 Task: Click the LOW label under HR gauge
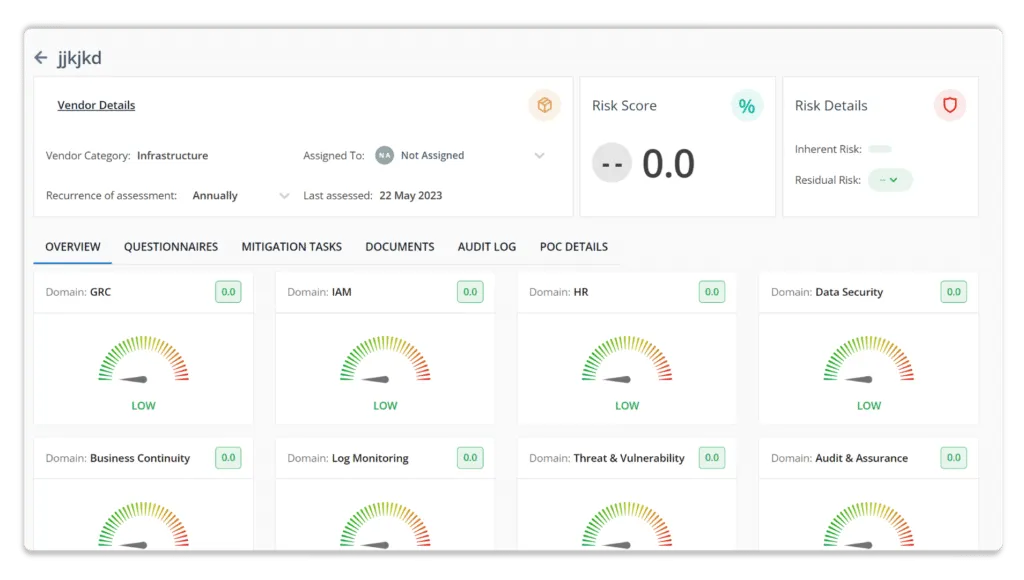tap(627, 406)
